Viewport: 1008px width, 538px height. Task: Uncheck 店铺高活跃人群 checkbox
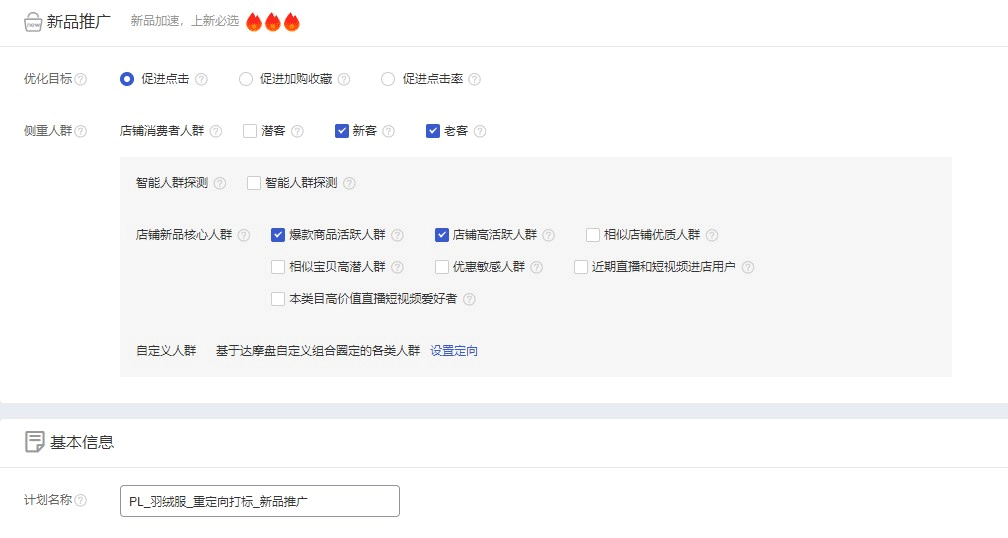tap(442, 235)
